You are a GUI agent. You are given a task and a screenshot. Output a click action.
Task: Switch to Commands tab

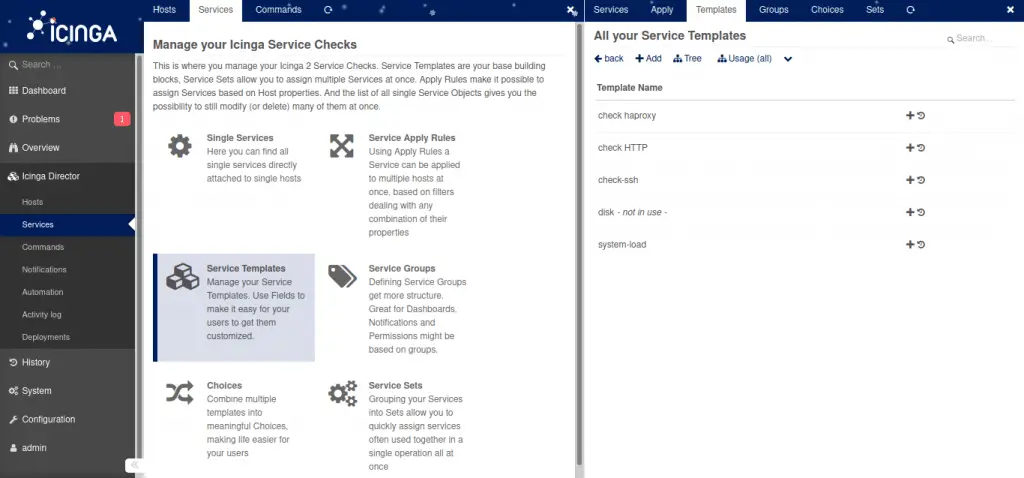pos(278,10)
